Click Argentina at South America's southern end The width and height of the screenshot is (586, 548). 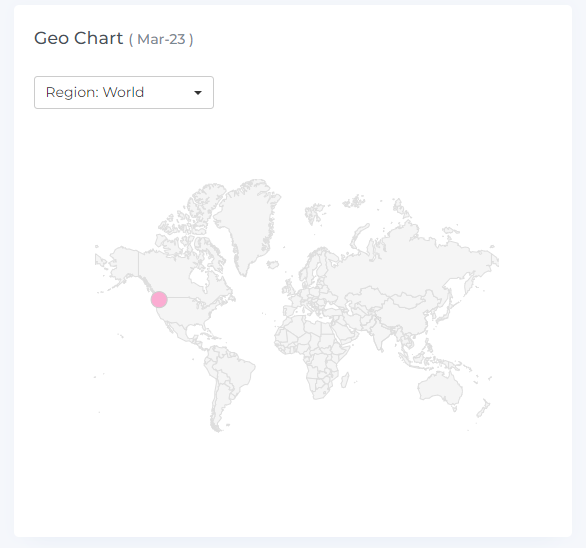[x=220, y=407]
